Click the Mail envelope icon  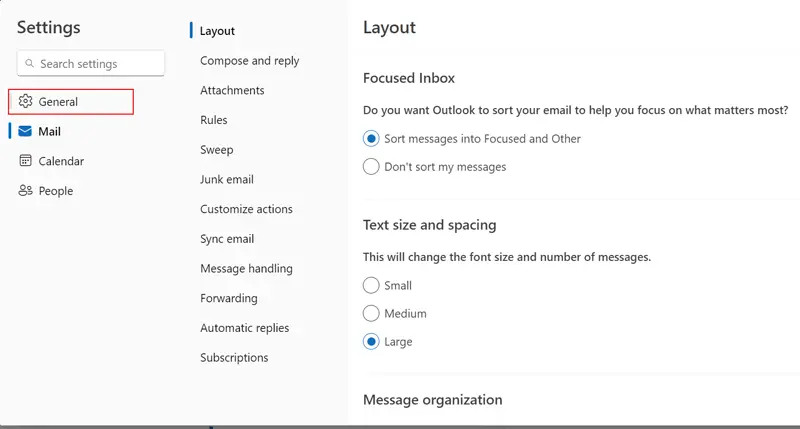26,131
